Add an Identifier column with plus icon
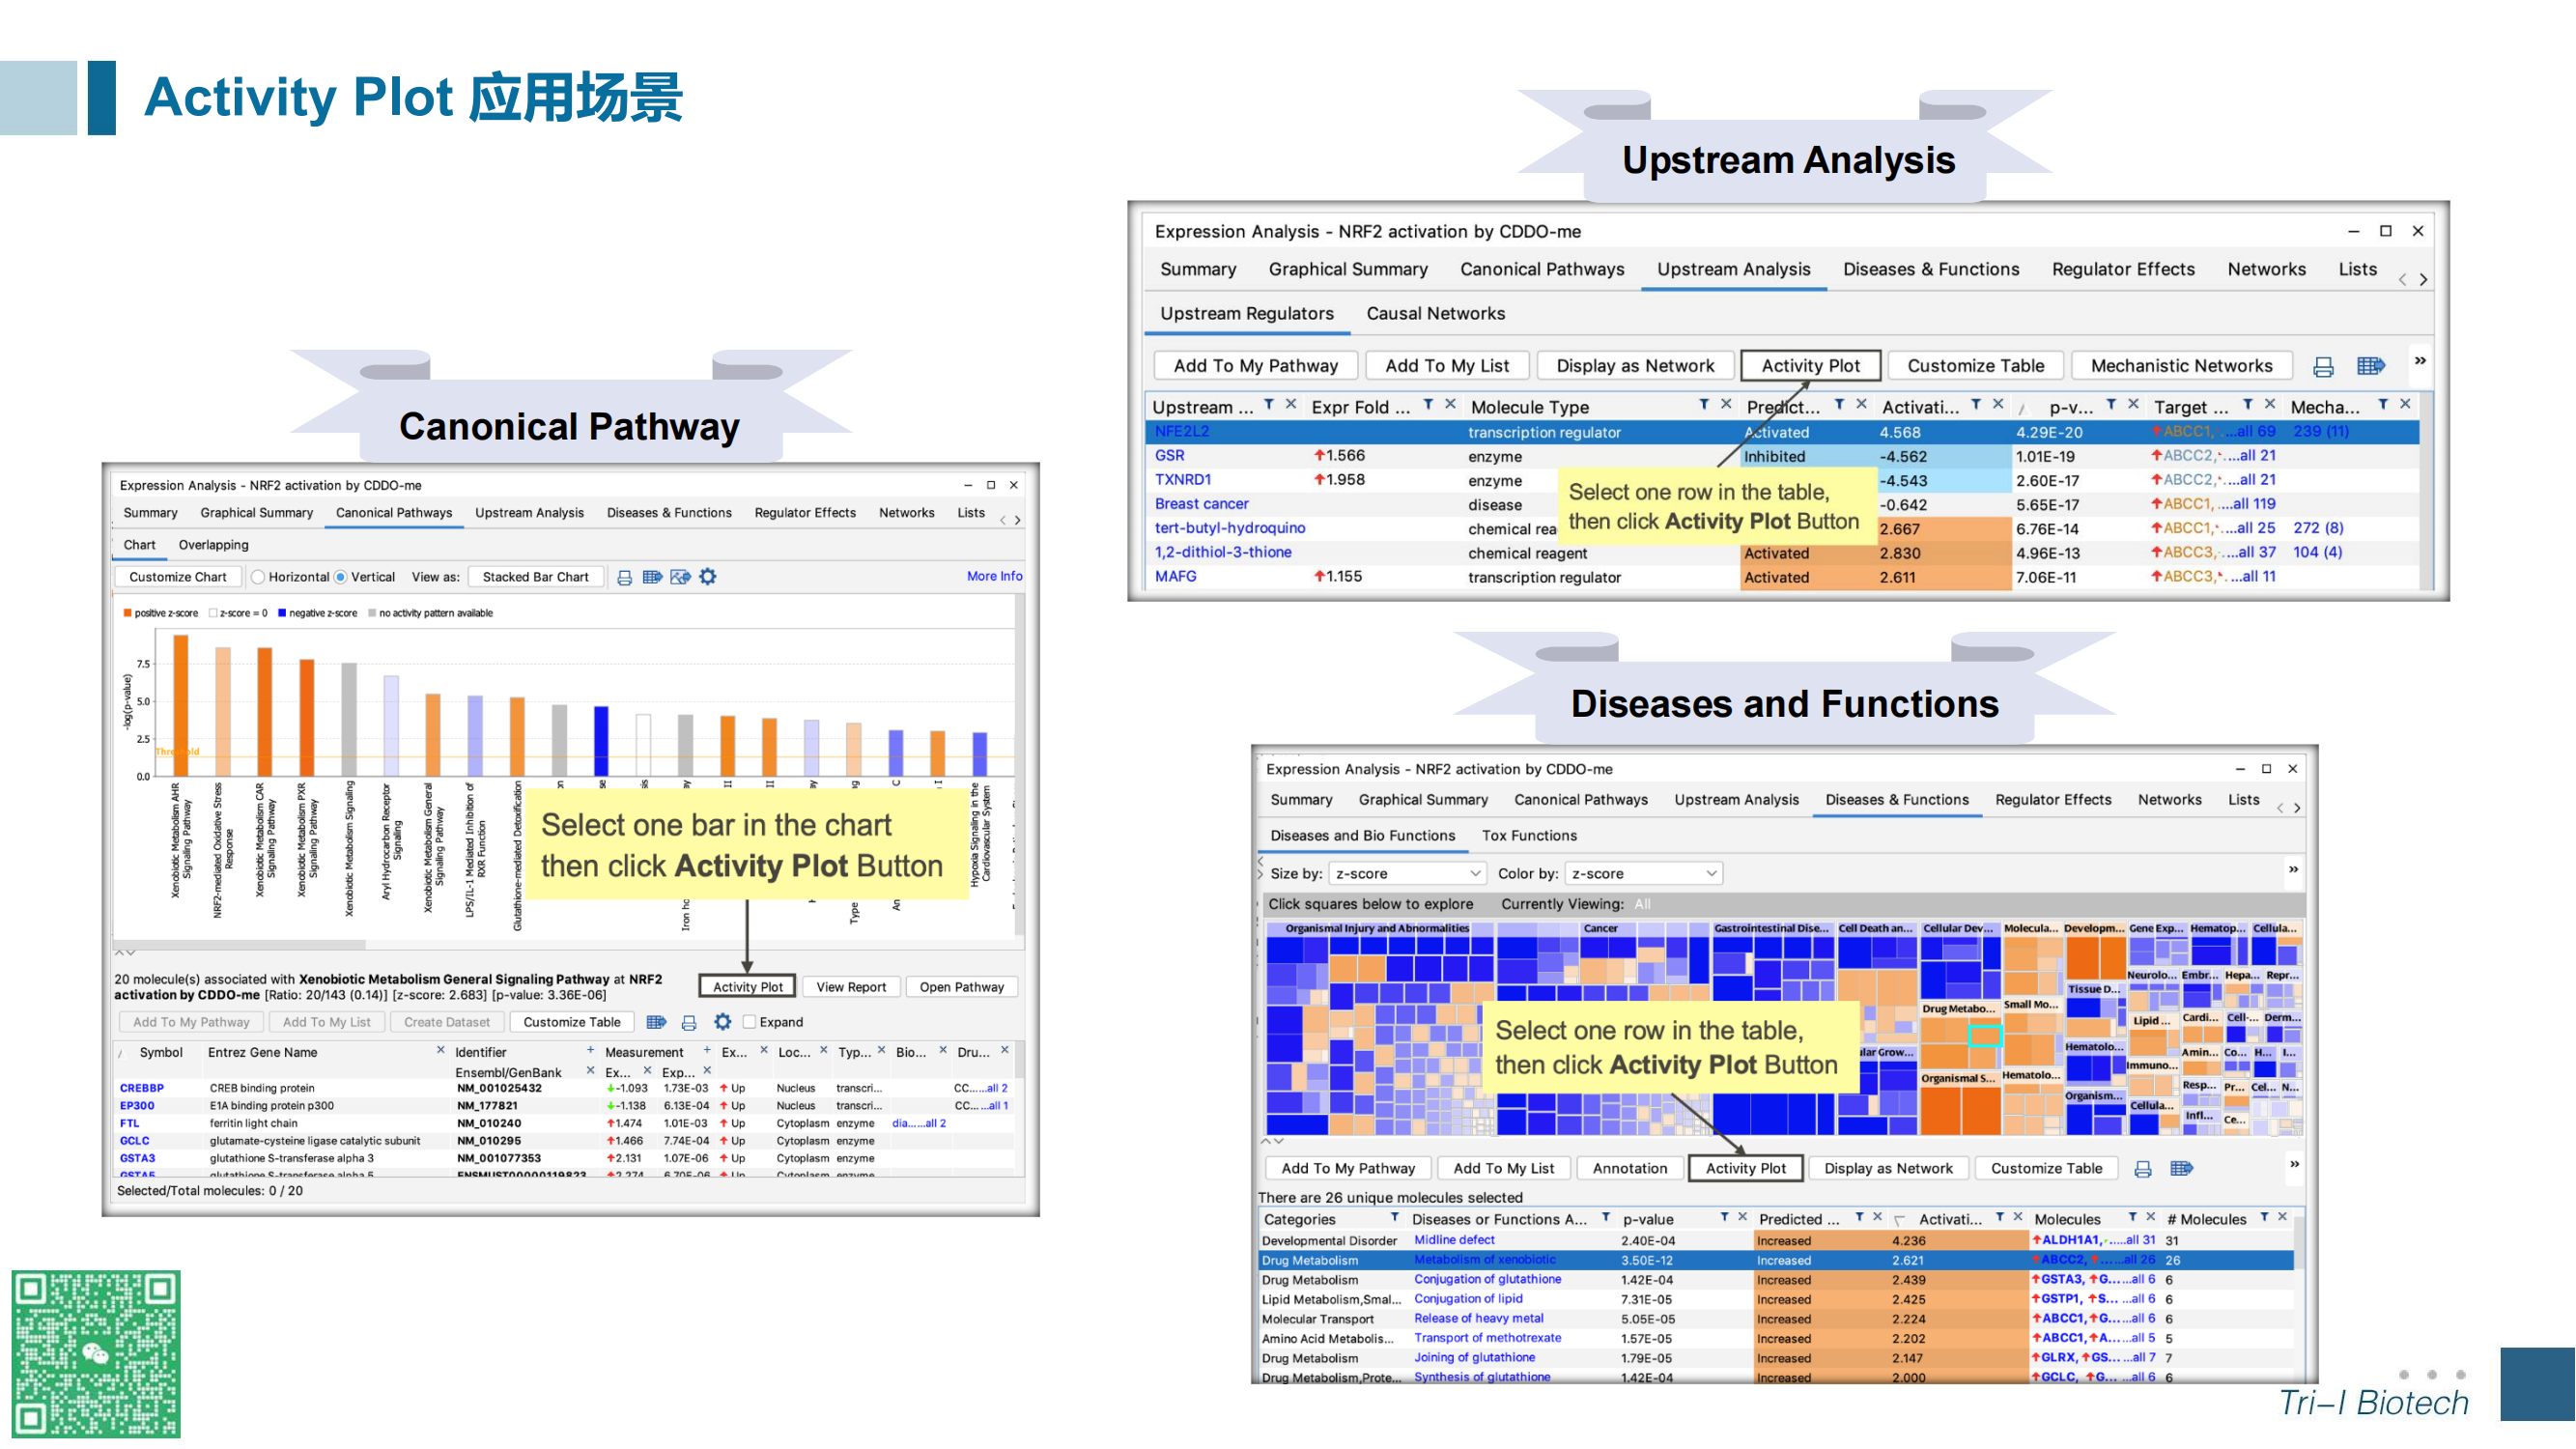The height and width of the screenshot is (1449, 2576). click(x=590, y=1050)
